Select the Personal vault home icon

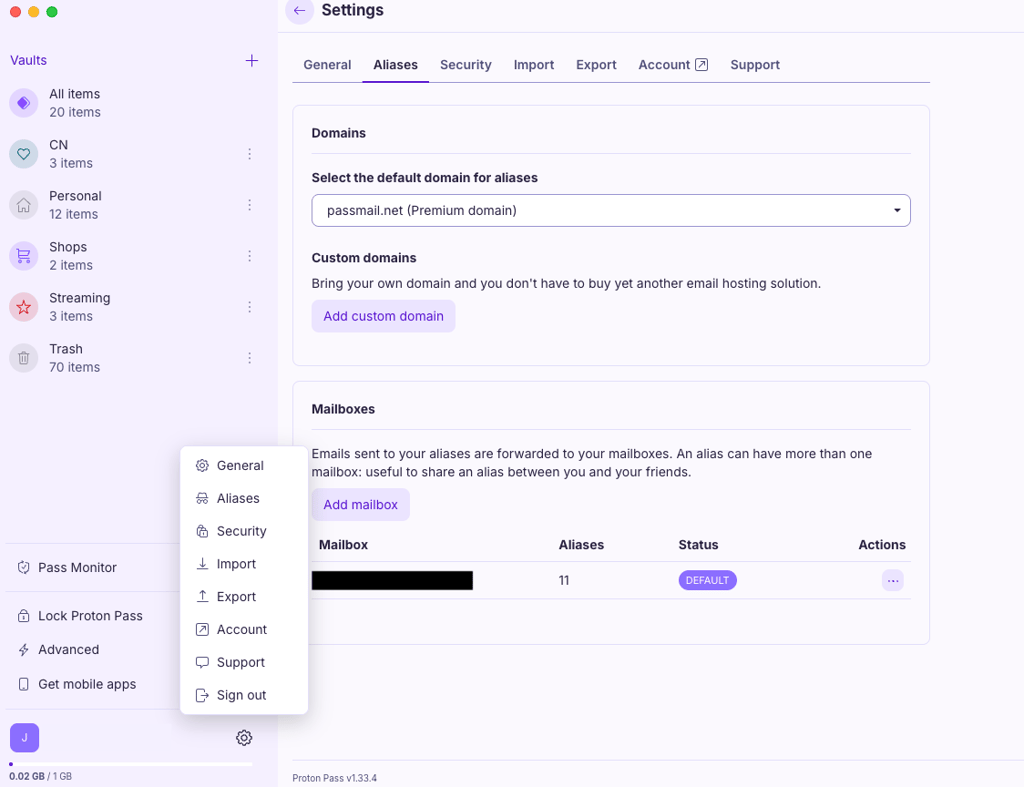point(24,205)
